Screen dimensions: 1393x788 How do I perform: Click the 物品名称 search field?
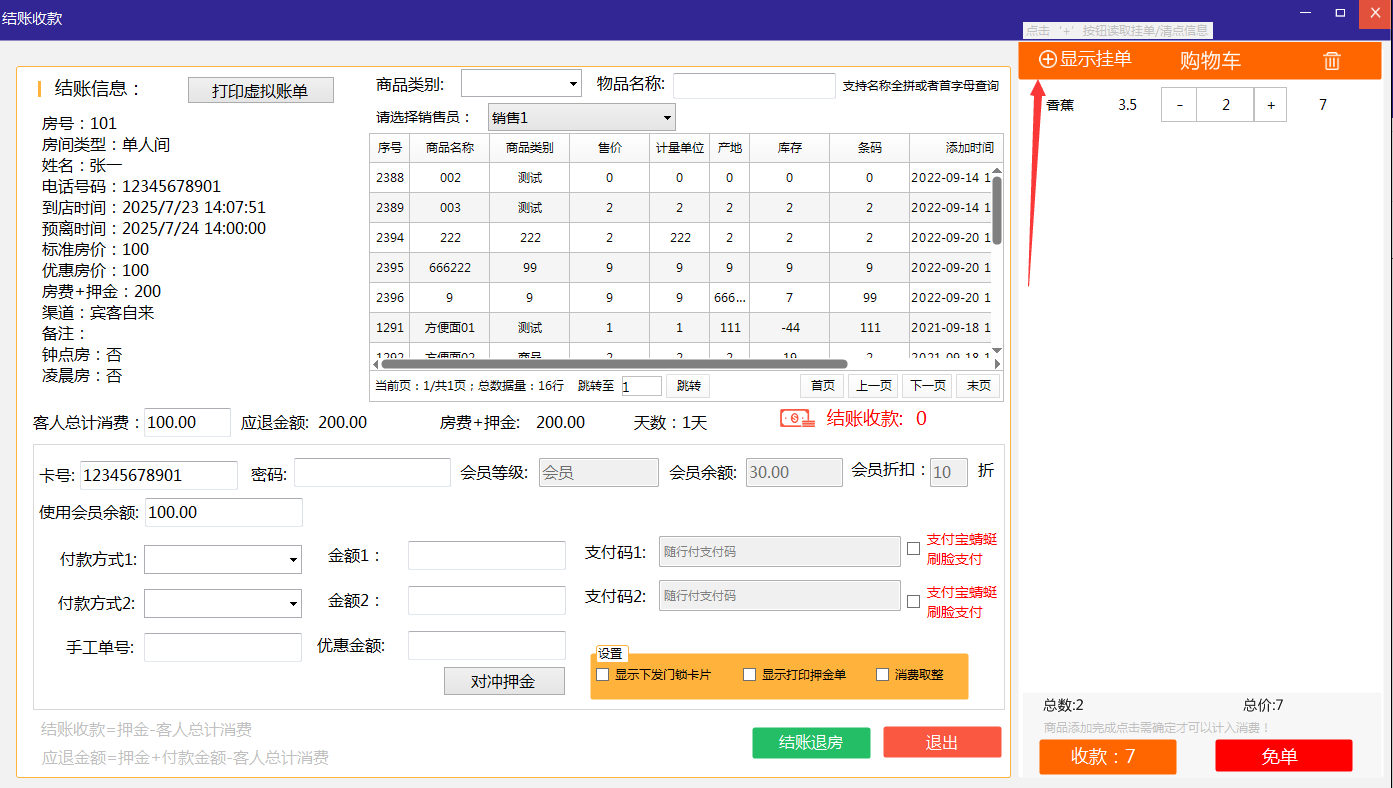[754, 85]
